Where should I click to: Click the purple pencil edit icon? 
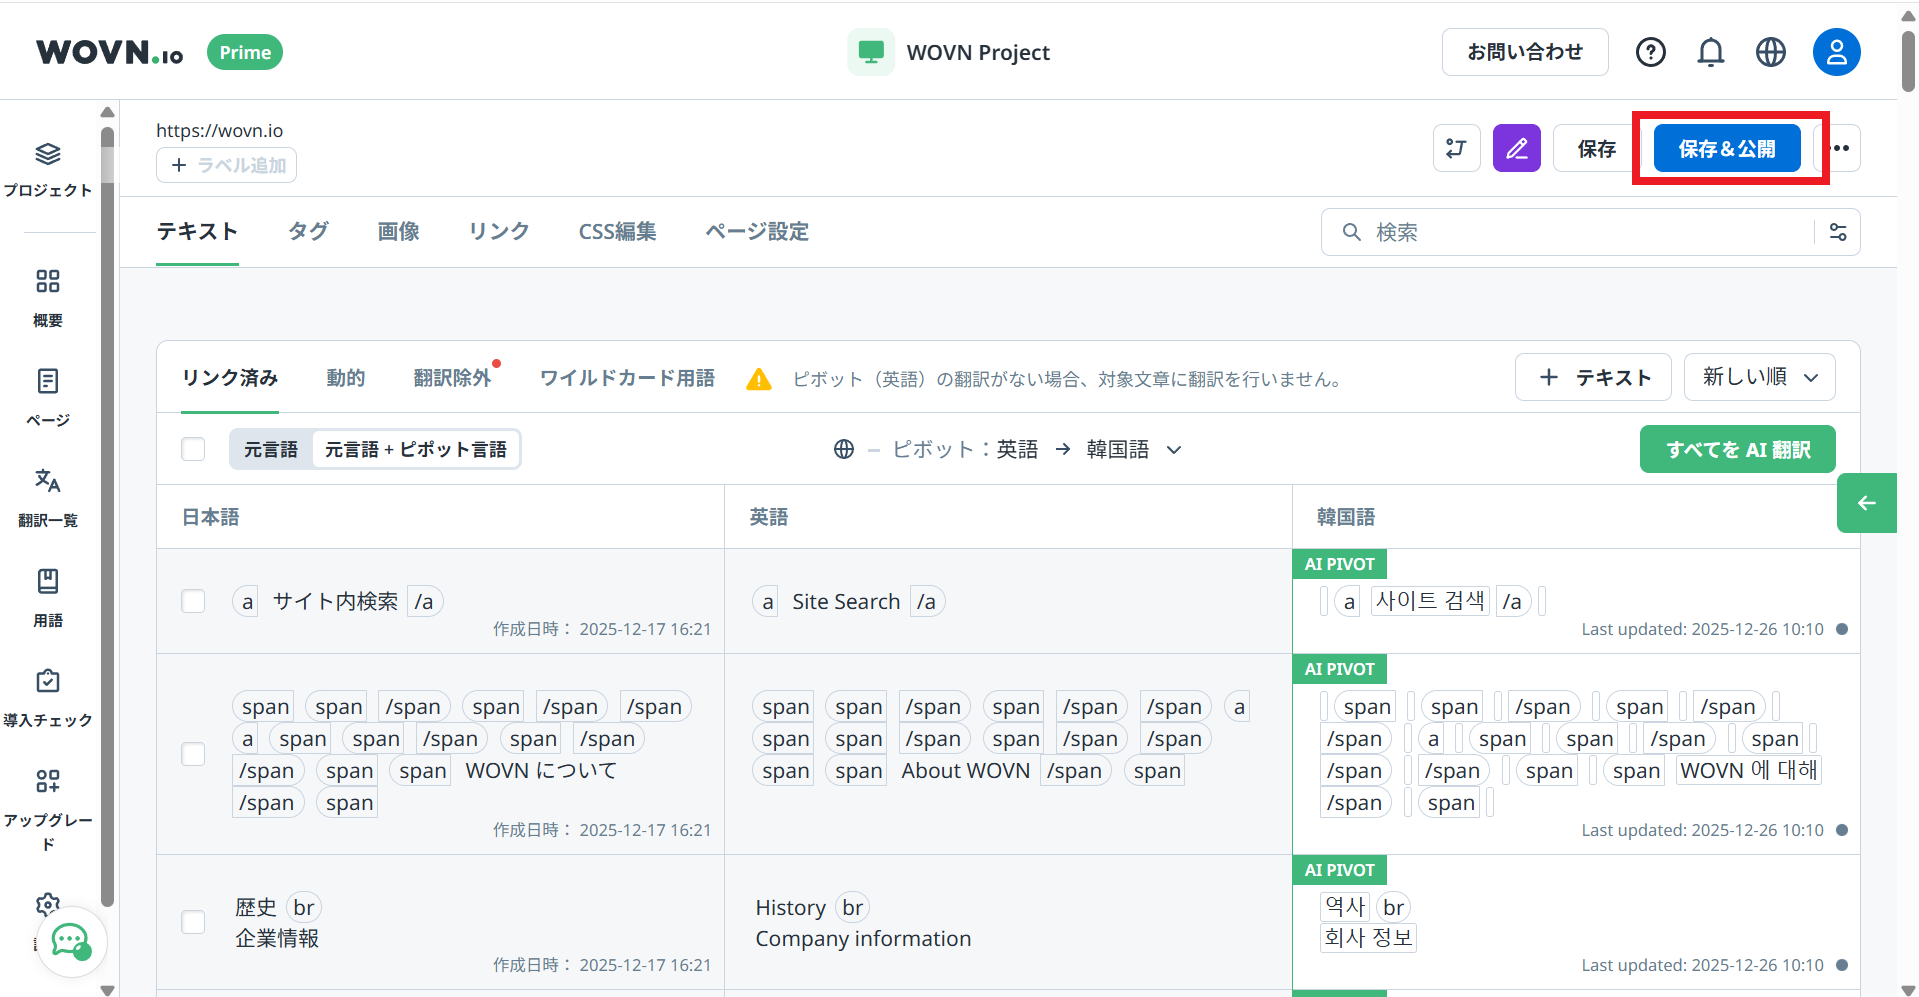click(1516, 149)
